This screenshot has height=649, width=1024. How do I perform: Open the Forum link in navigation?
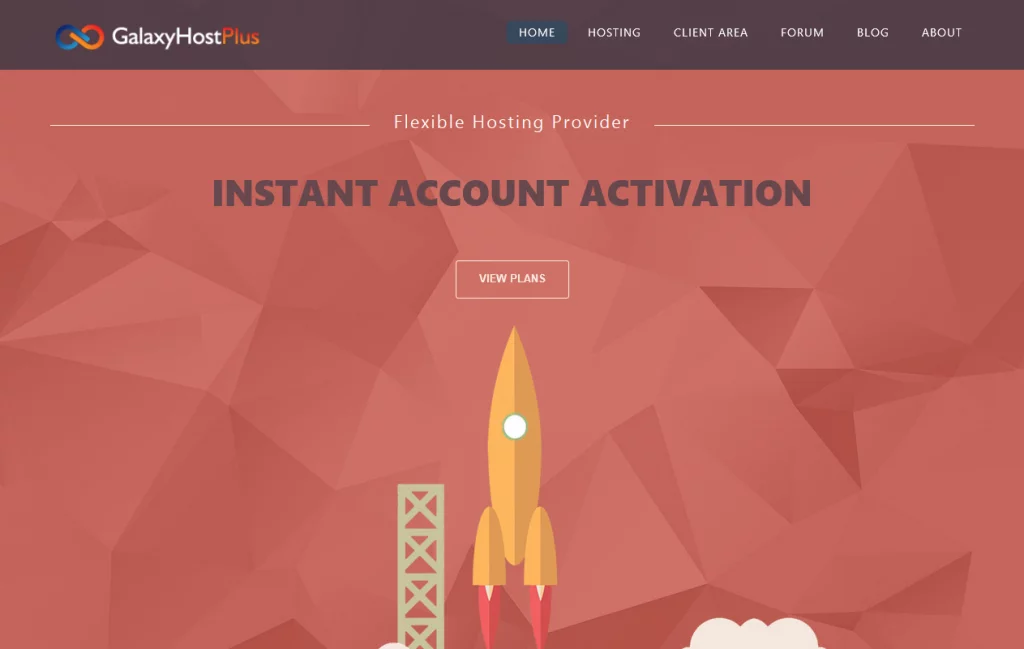pyautogui.click(x=802, y=33)
